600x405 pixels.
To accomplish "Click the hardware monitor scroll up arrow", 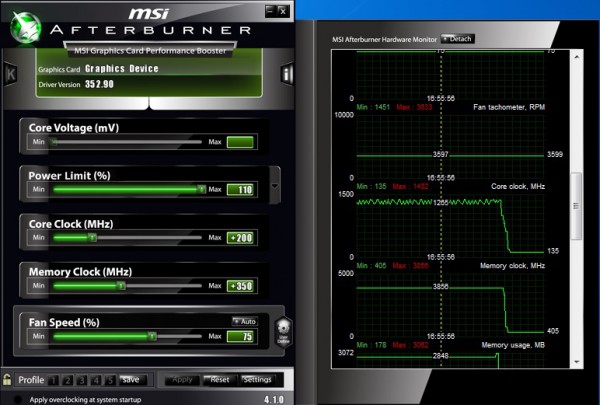I will point(577,57).
